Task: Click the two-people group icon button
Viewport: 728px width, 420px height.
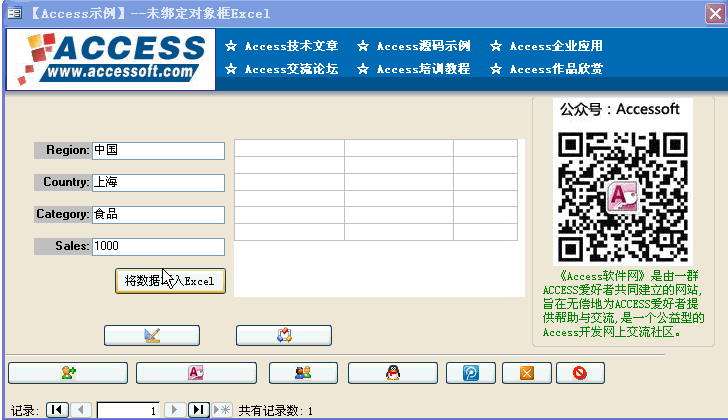Action: click(x=303, y=373)
